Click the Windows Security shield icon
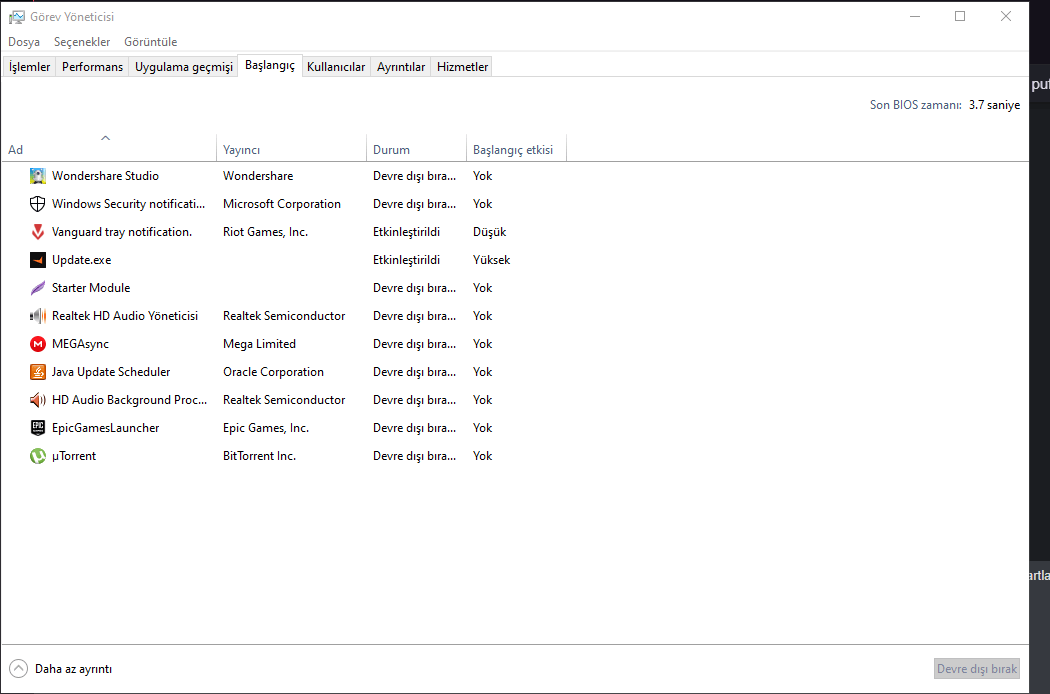 pos(38,204)
